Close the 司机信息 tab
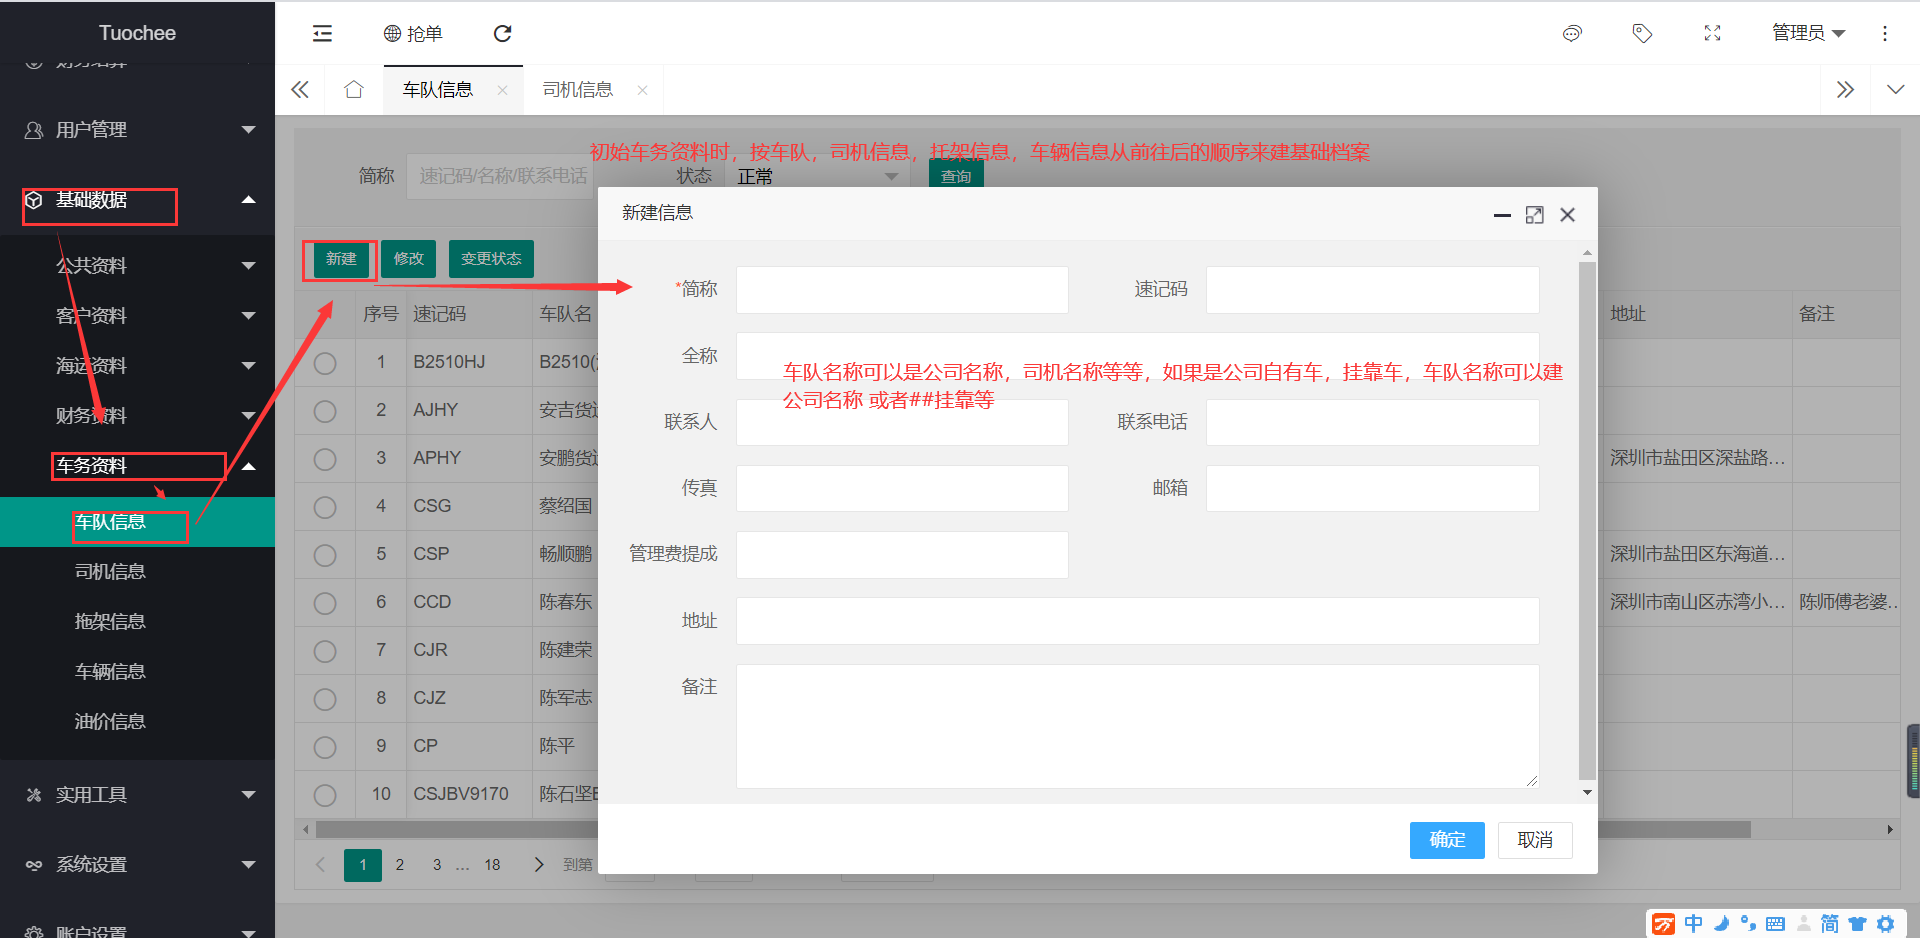This screenshot has height=938, width=1920. point(642,90)
